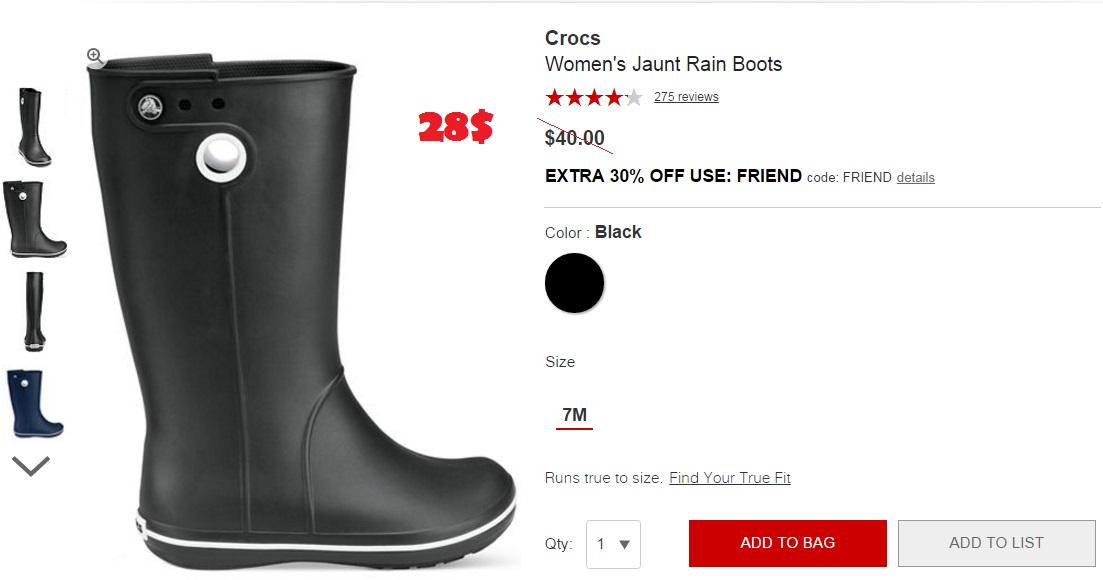Open the Qty quantity dropdown
Screen dimensions: 1103x580
tap(613, 544)
